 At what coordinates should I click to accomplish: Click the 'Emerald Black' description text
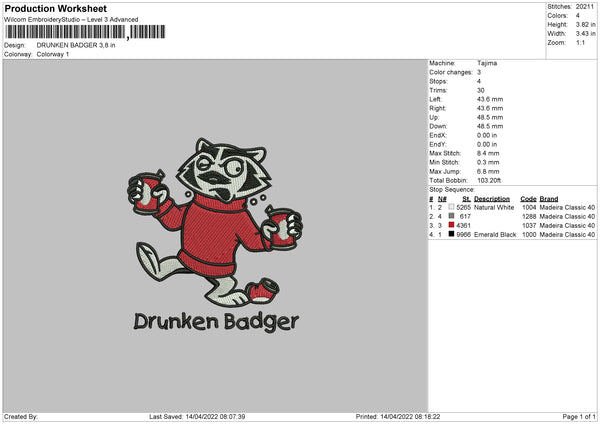point(495,235)
